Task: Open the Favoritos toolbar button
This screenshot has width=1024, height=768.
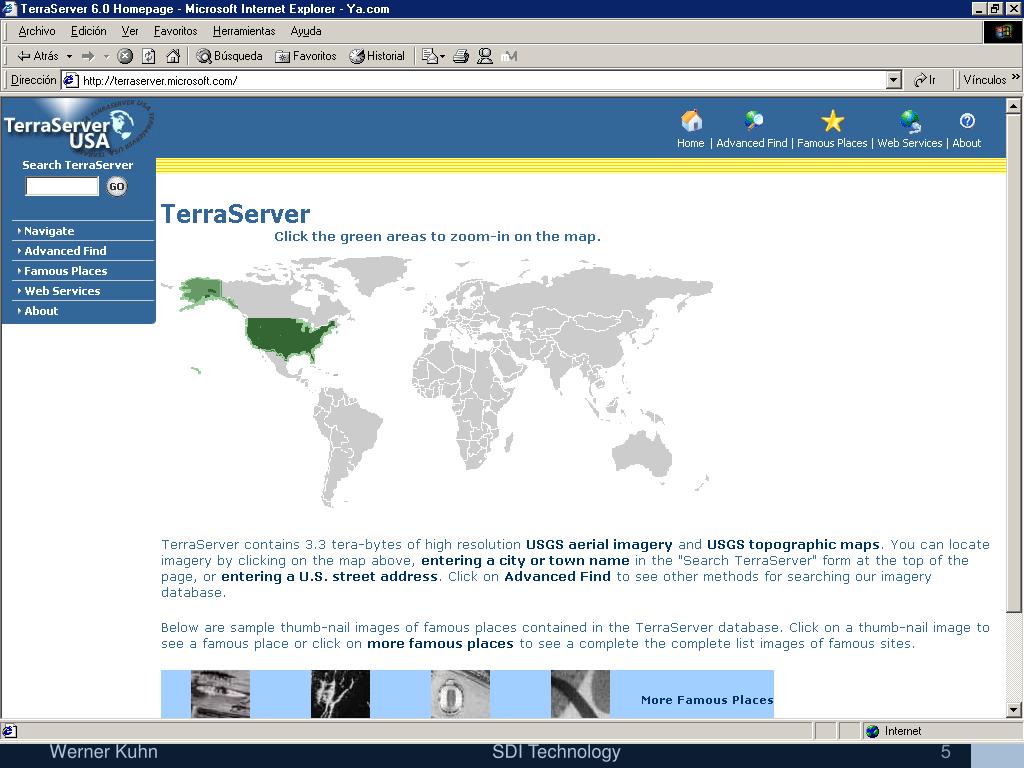Action: pos(306,56)
